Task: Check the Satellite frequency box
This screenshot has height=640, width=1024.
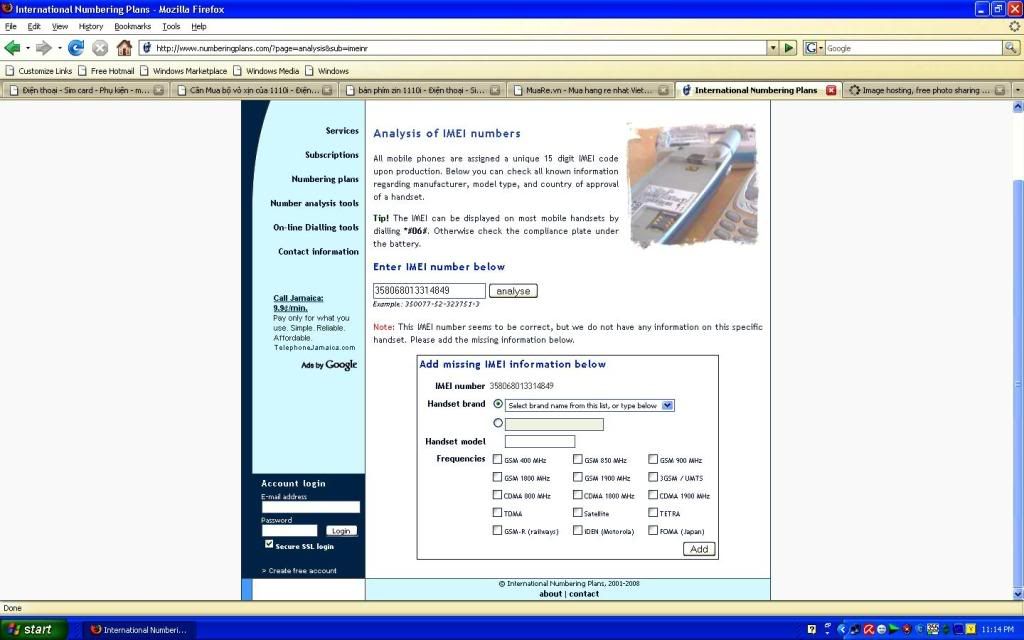Action: (x=577, y=513)
